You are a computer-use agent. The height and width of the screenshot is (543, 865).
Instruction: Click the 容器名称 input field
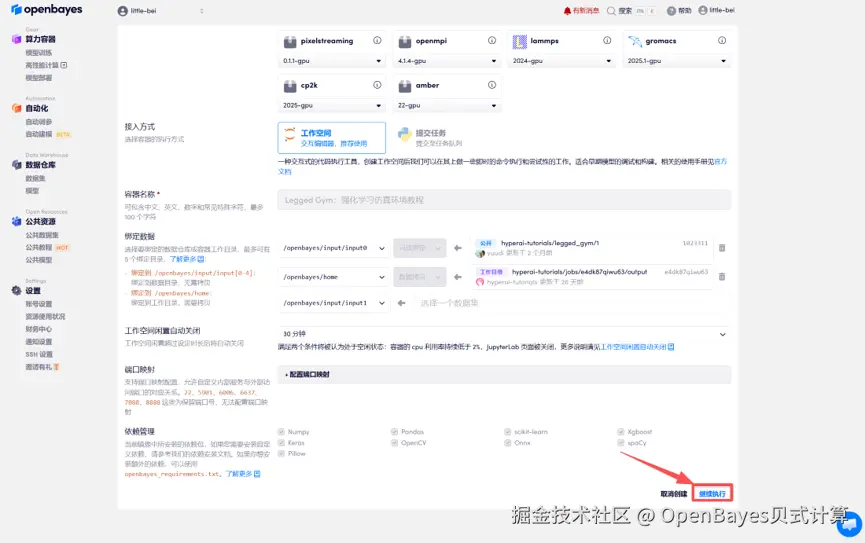[504, 200]
